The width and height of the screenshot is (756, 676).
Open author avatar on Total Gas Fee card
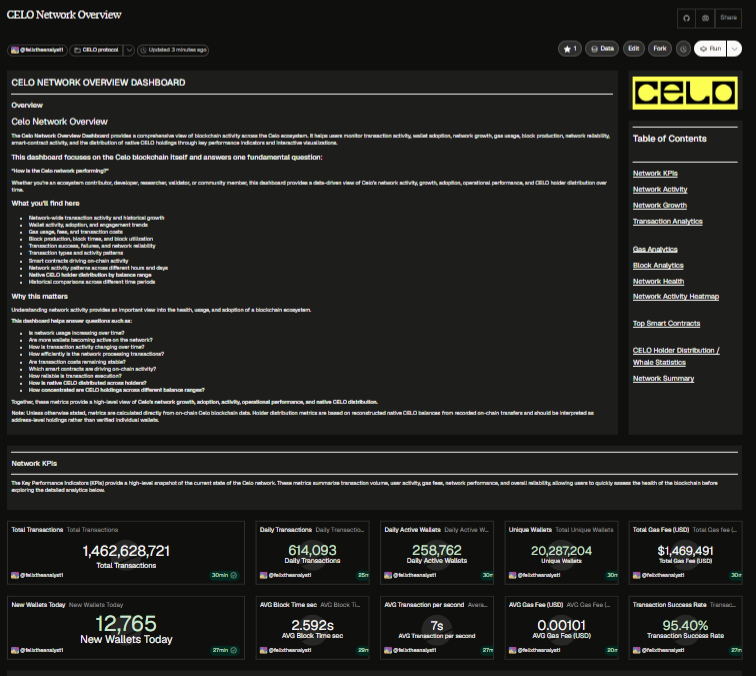pos(636,575)
